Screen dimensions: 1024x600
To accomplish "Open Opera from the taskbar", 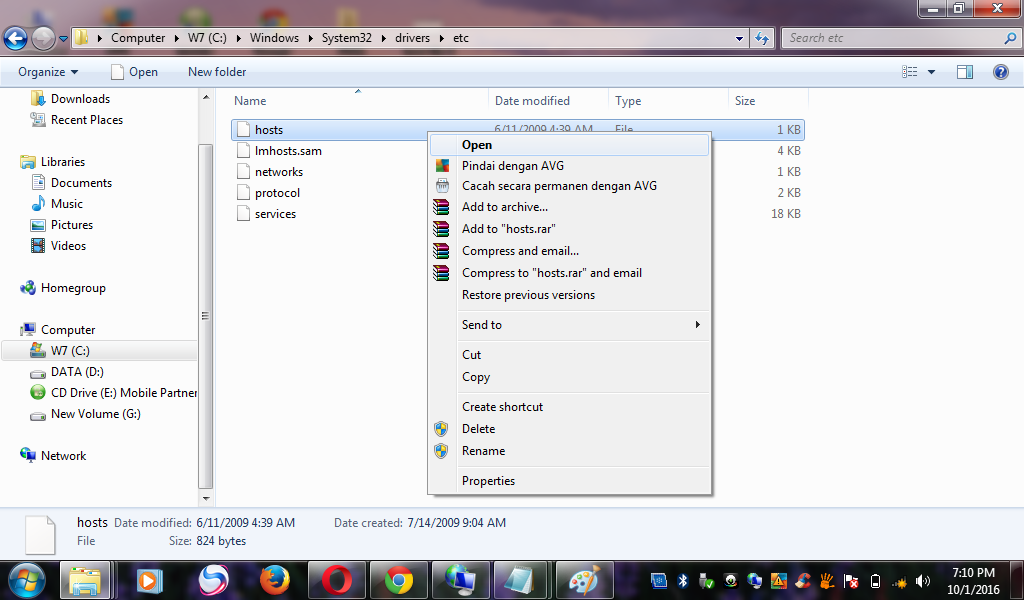I will pos(336,580).
